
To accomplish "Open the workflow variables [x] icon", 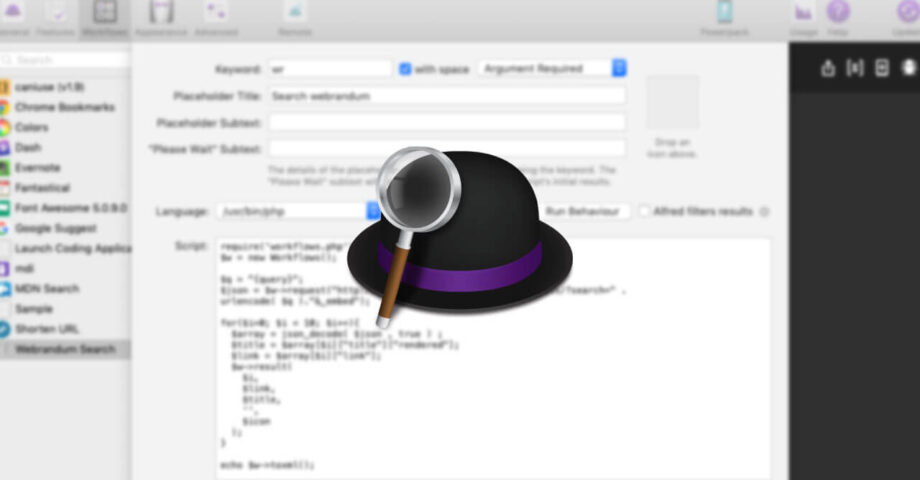I will pos(855,68).
